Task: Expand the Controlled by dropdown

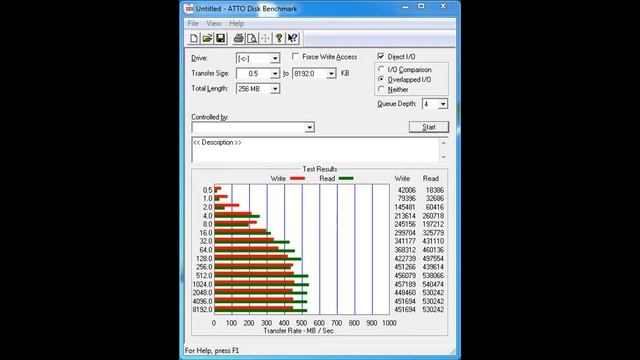Action: [309, 127]
